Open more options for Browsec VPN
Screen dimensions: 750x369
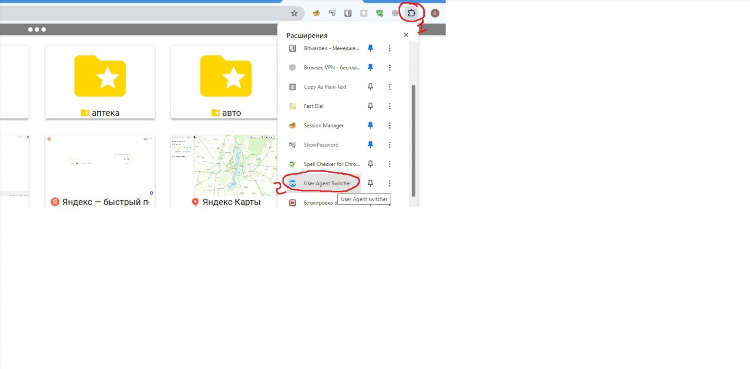[389, 67]
